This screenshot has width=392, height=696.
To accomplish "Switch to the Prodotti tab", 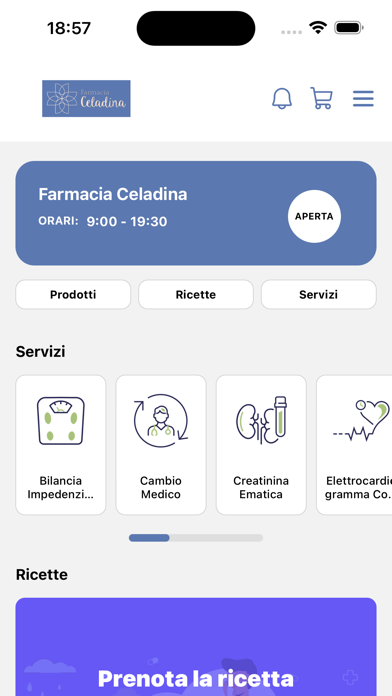I will [x=73, y=294].
